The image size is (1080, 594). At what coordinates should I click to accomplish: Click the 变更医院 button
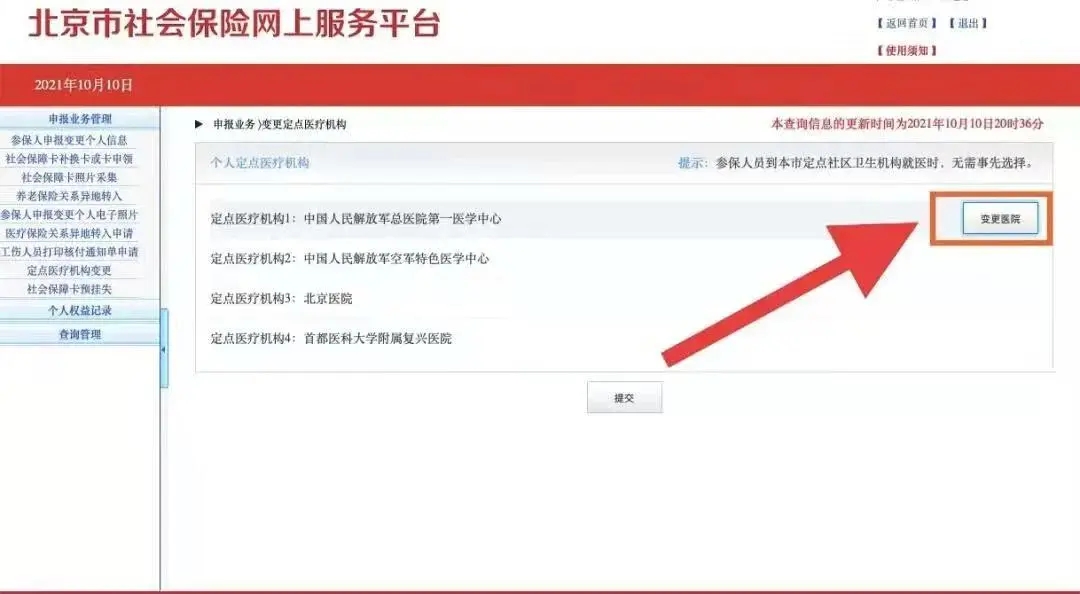click(1000, 218)
